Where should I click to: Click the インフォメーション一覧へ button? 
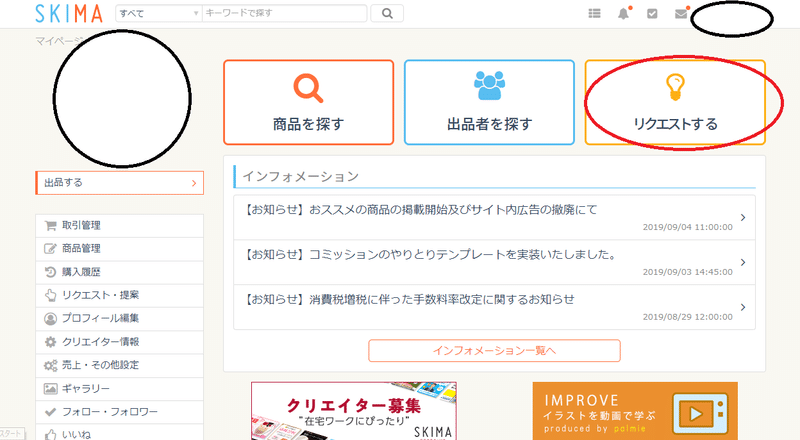click(x=494, y=351)
